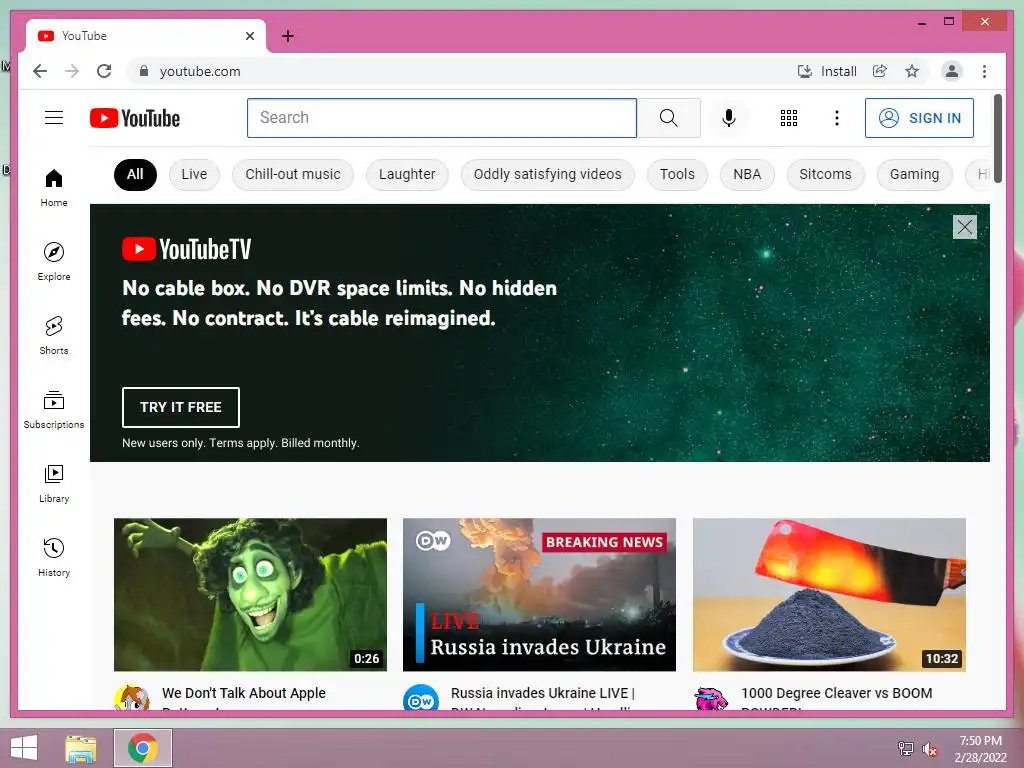The width and height of the screenshot is (1024, 768).
Task: Close the YouTube tab
Action: pyautogui.click(x=249, y=36)
